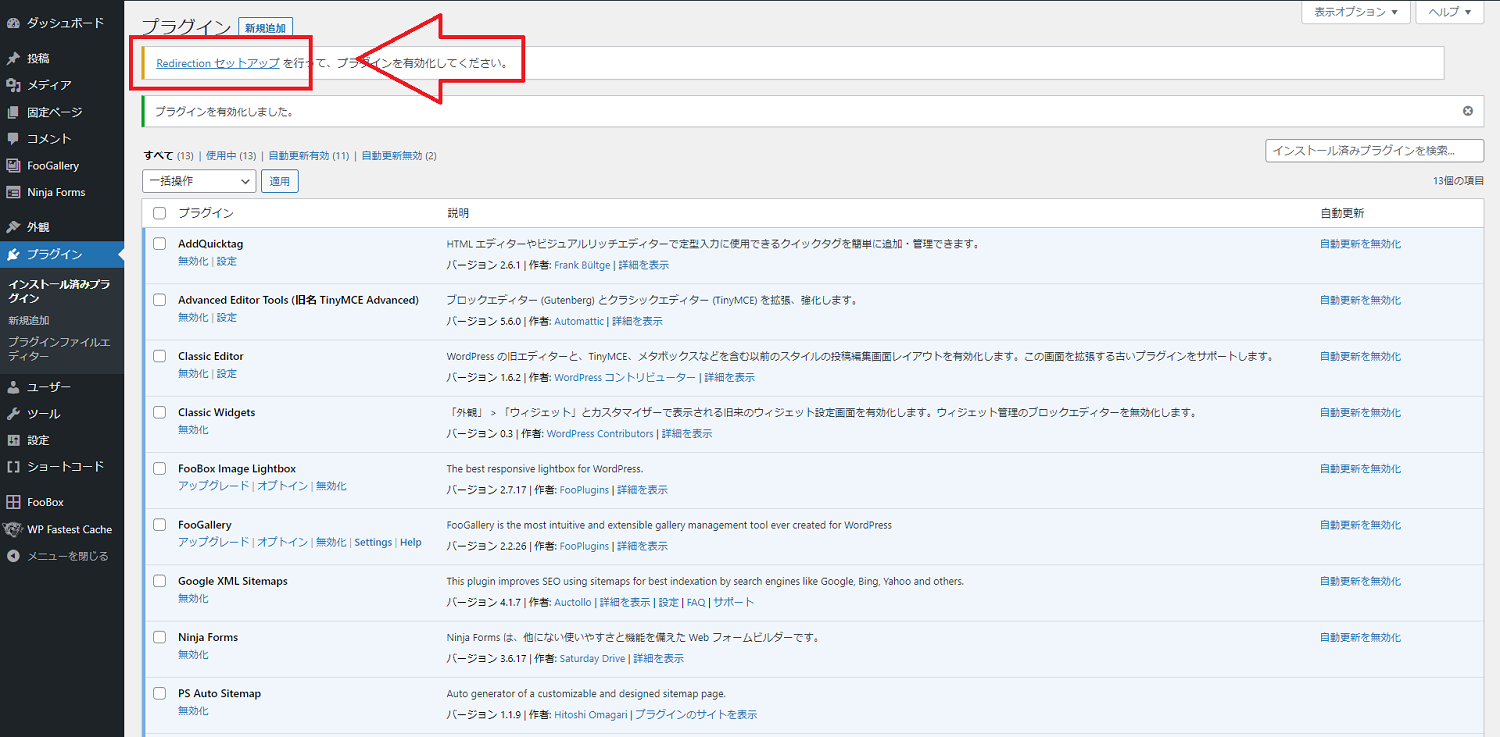Open the 一括操作 bulk actions dropdown
The image size is (1500, 737).
pyautogui.click(x=199, y=181)
